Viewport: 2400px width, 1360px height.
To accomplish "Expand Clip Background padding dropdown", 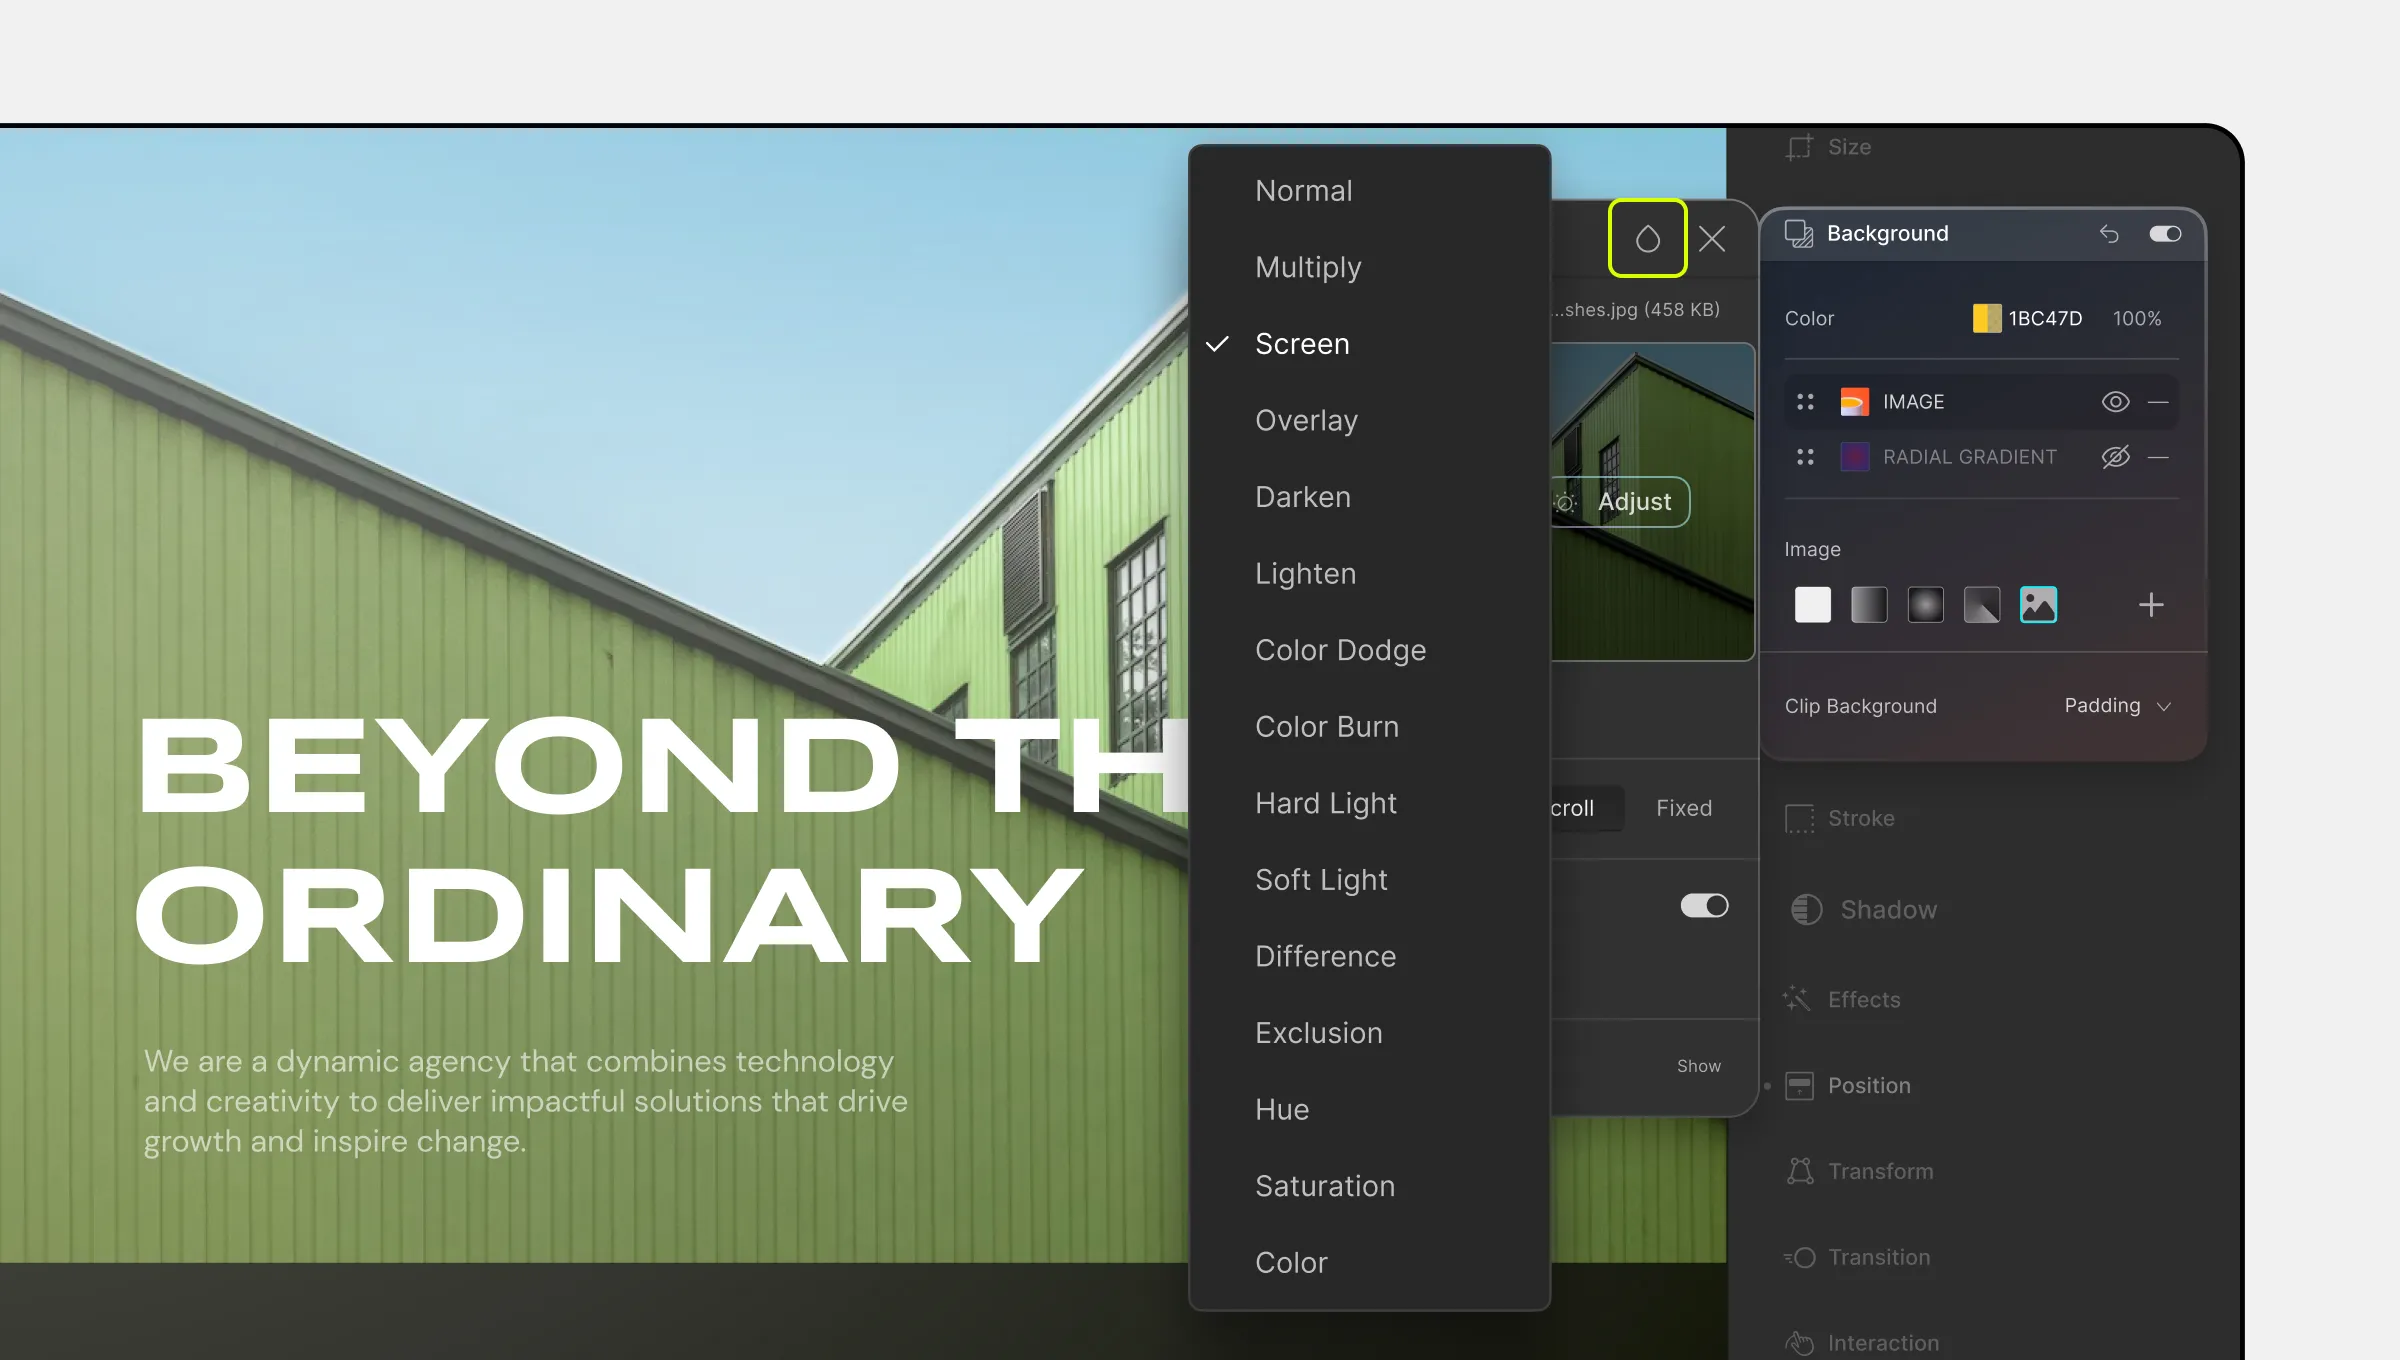I will (x=2116, y=706).
